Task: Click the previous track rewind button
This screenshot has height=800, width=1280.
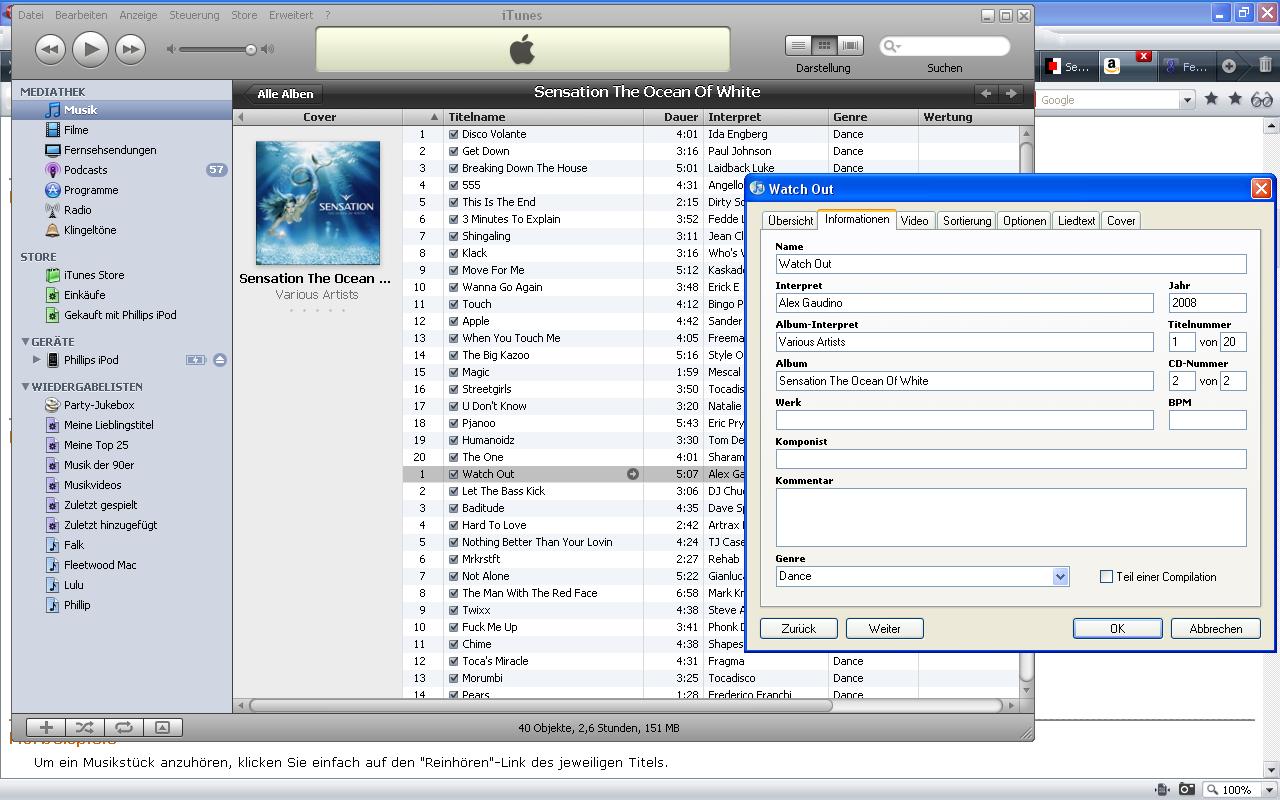Action: click(50, 49)
